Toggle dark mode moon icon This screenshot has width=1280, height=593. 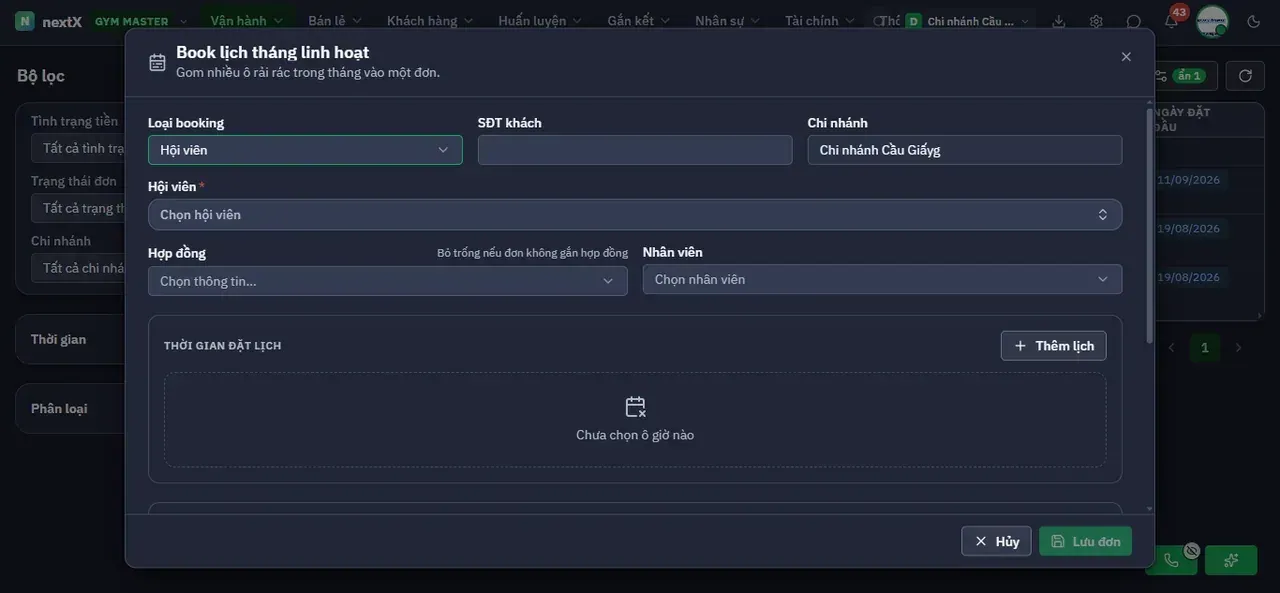click(1254, 21)
